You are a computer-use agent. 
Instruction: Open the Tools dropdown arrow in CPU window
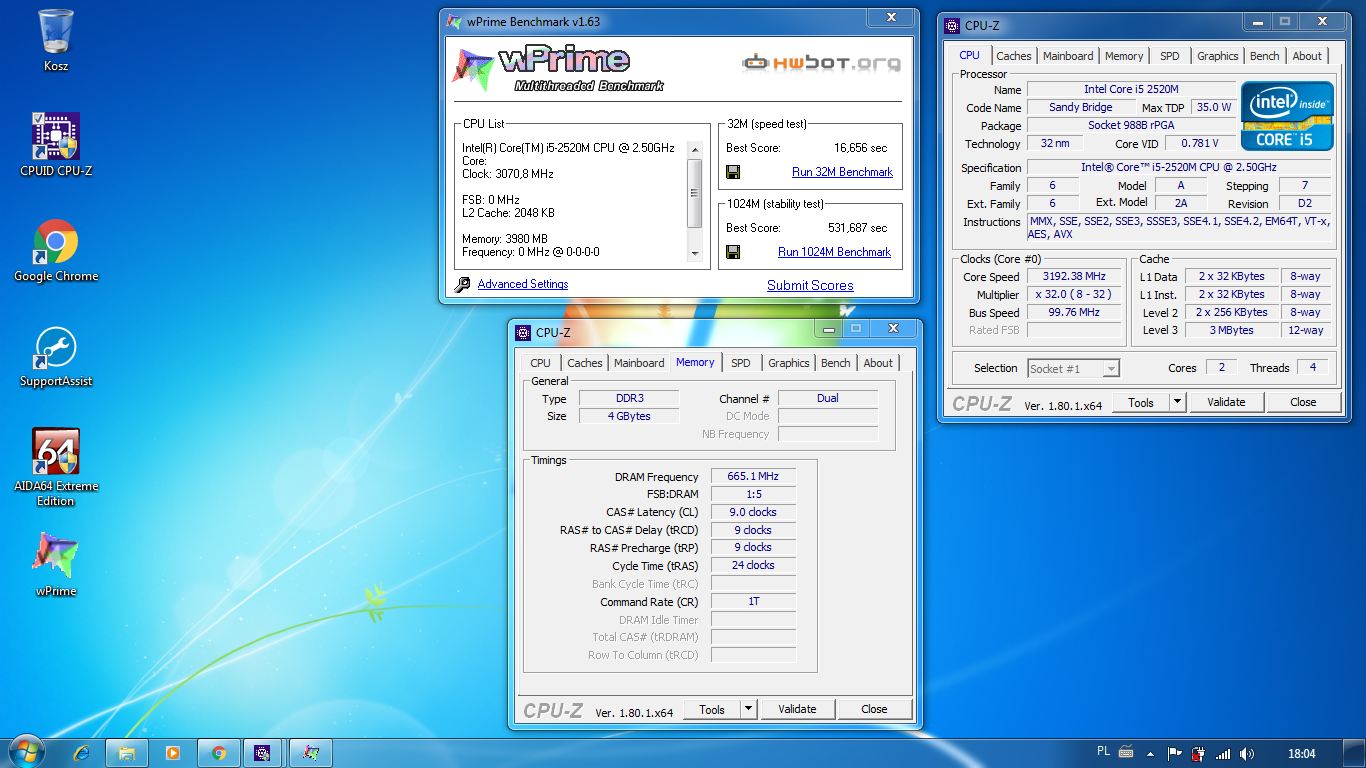1177,402
